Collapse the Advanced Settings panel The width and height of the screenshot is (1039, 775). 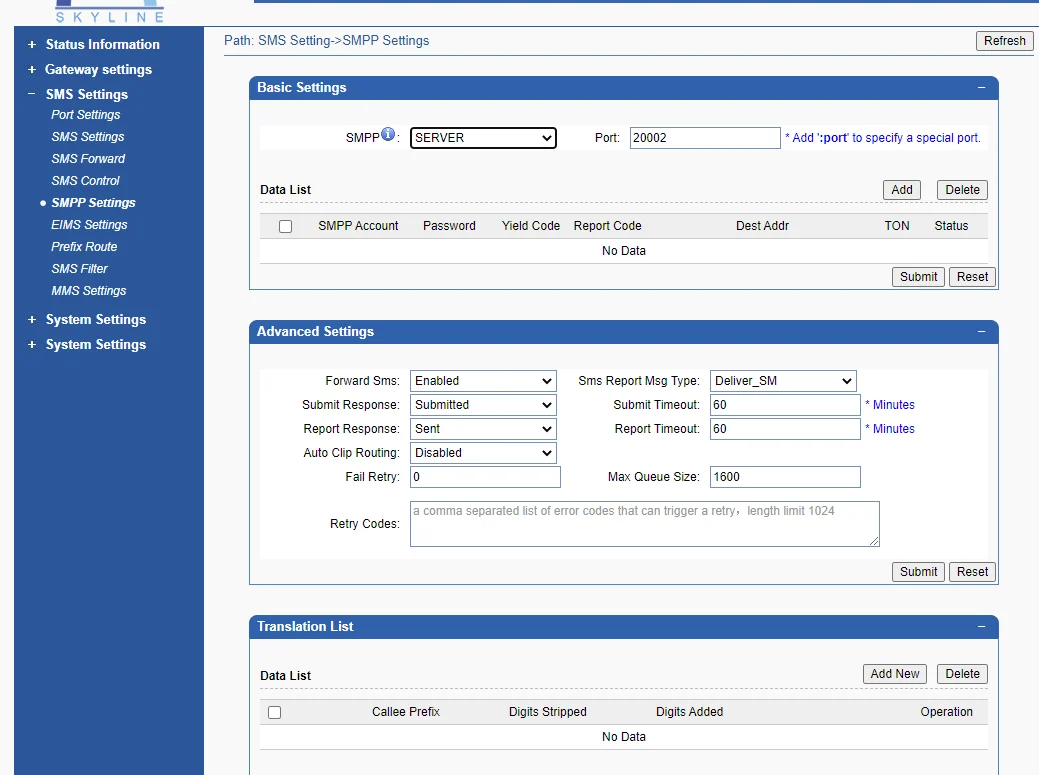(x=982, y=332)
